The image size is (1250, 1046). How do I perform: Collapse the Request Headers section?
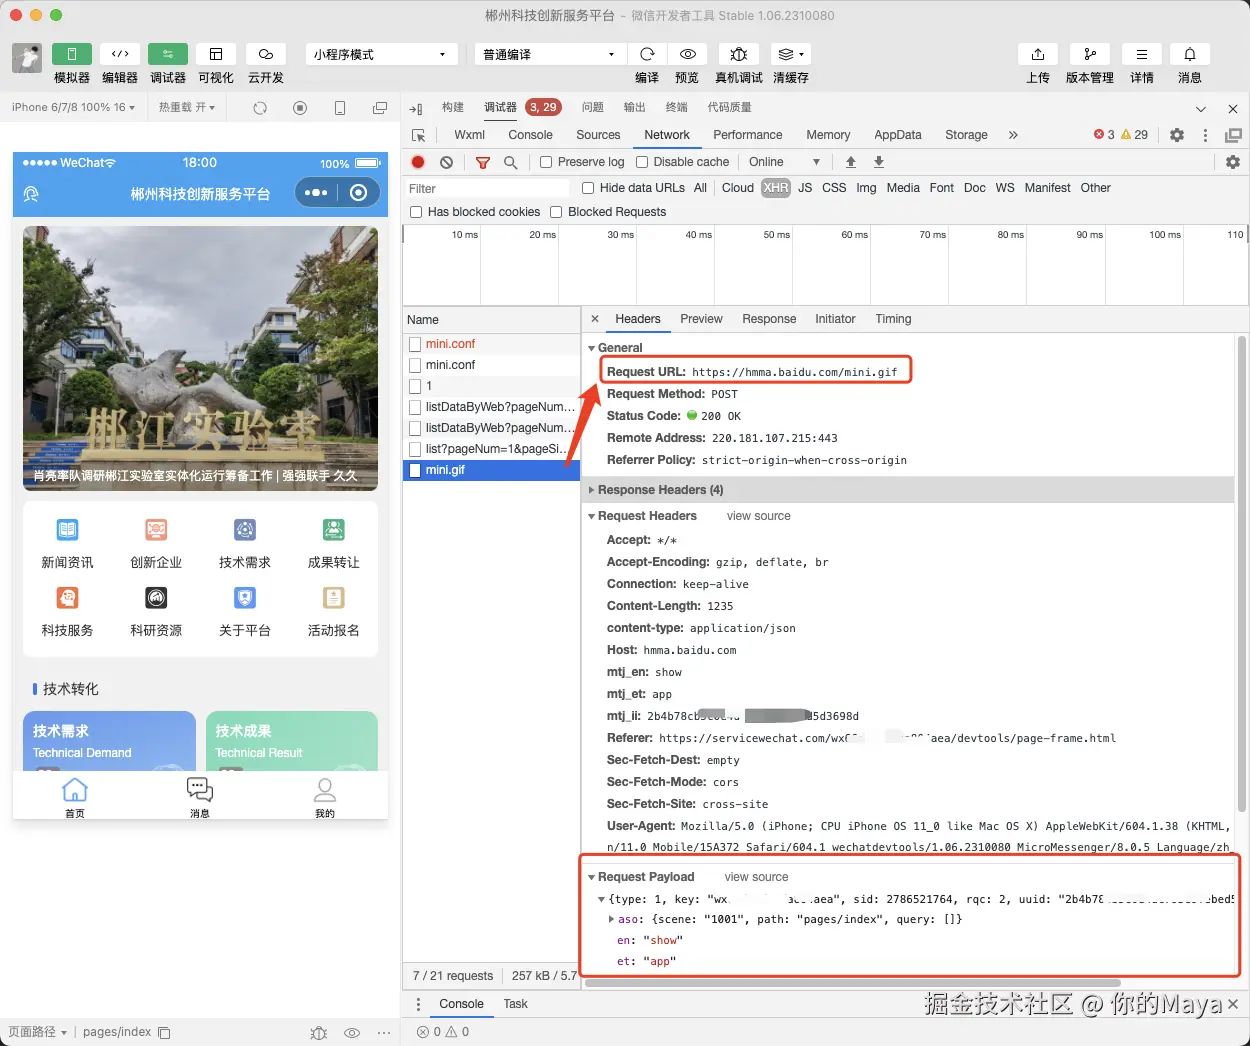[591, 516]
